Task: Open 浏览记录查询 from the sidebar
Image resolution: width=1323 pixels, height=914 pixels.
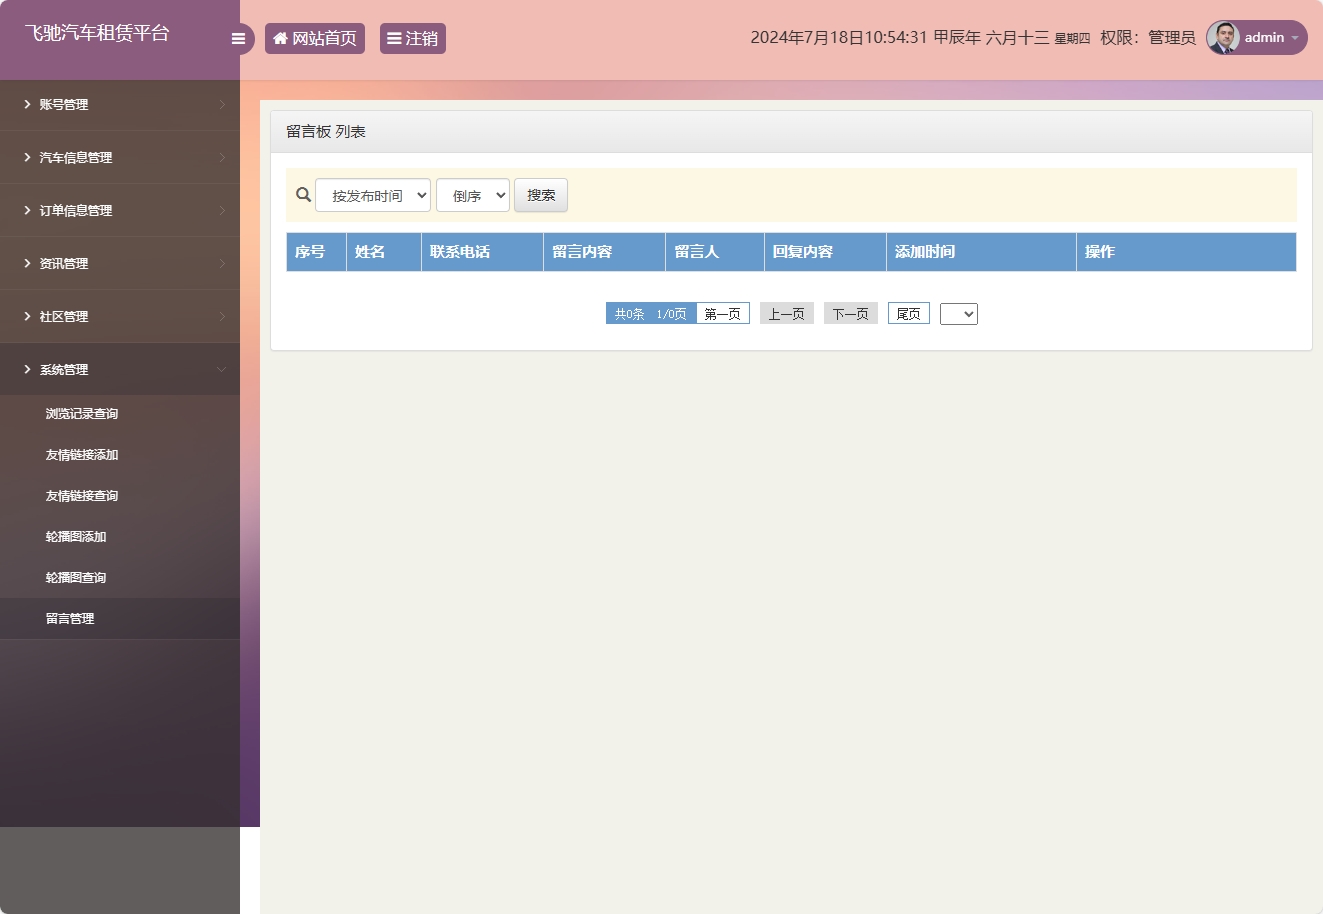Action: pos(81,413)
